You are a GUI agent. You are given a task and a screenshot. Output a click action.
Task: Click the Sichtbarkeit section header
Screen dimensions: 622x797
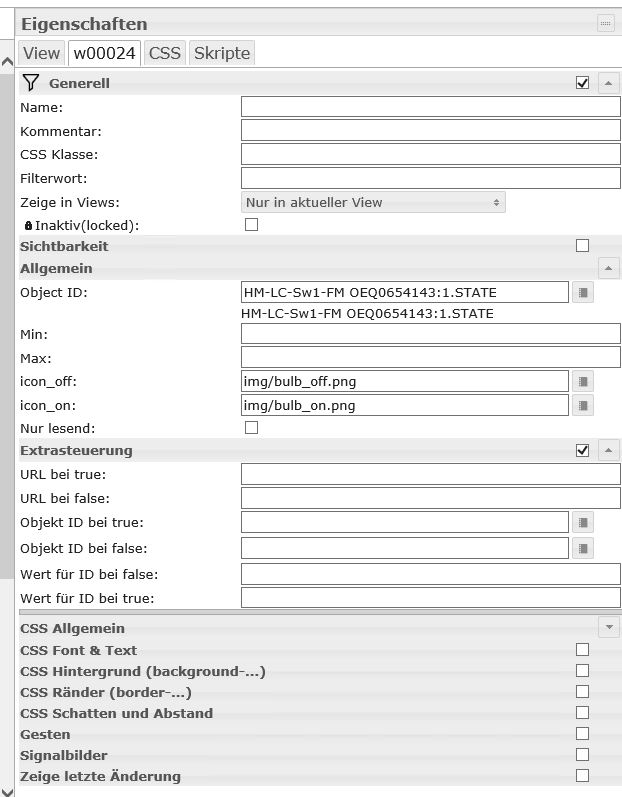[x=319, y=246]
